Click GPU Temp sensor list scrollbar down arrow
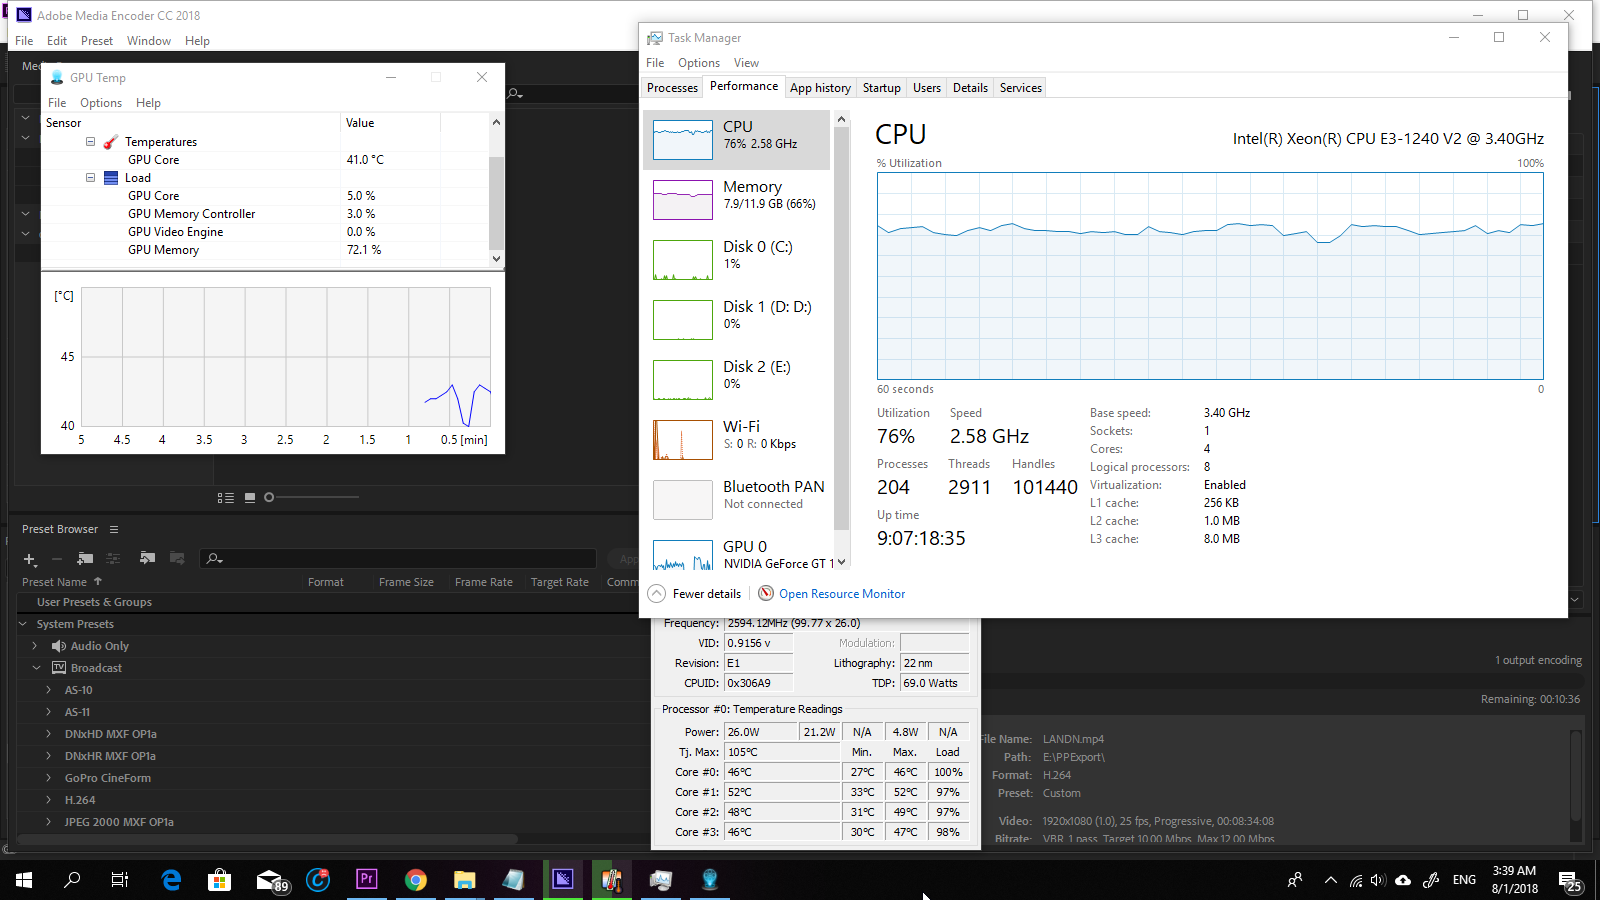Viewport: 1600px width, 900px height. pyautogui.click(x=496, y=259)
